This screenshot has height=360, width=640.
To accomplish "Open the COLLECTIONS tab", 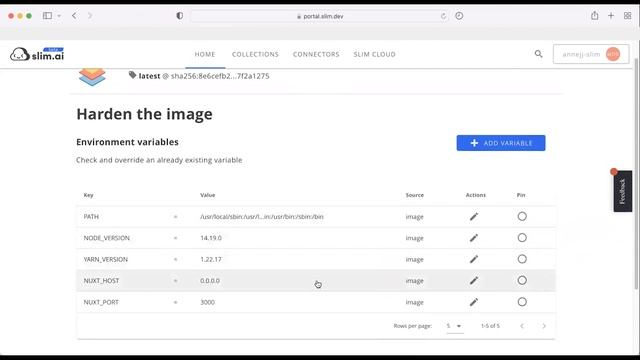I will (255, 54).
